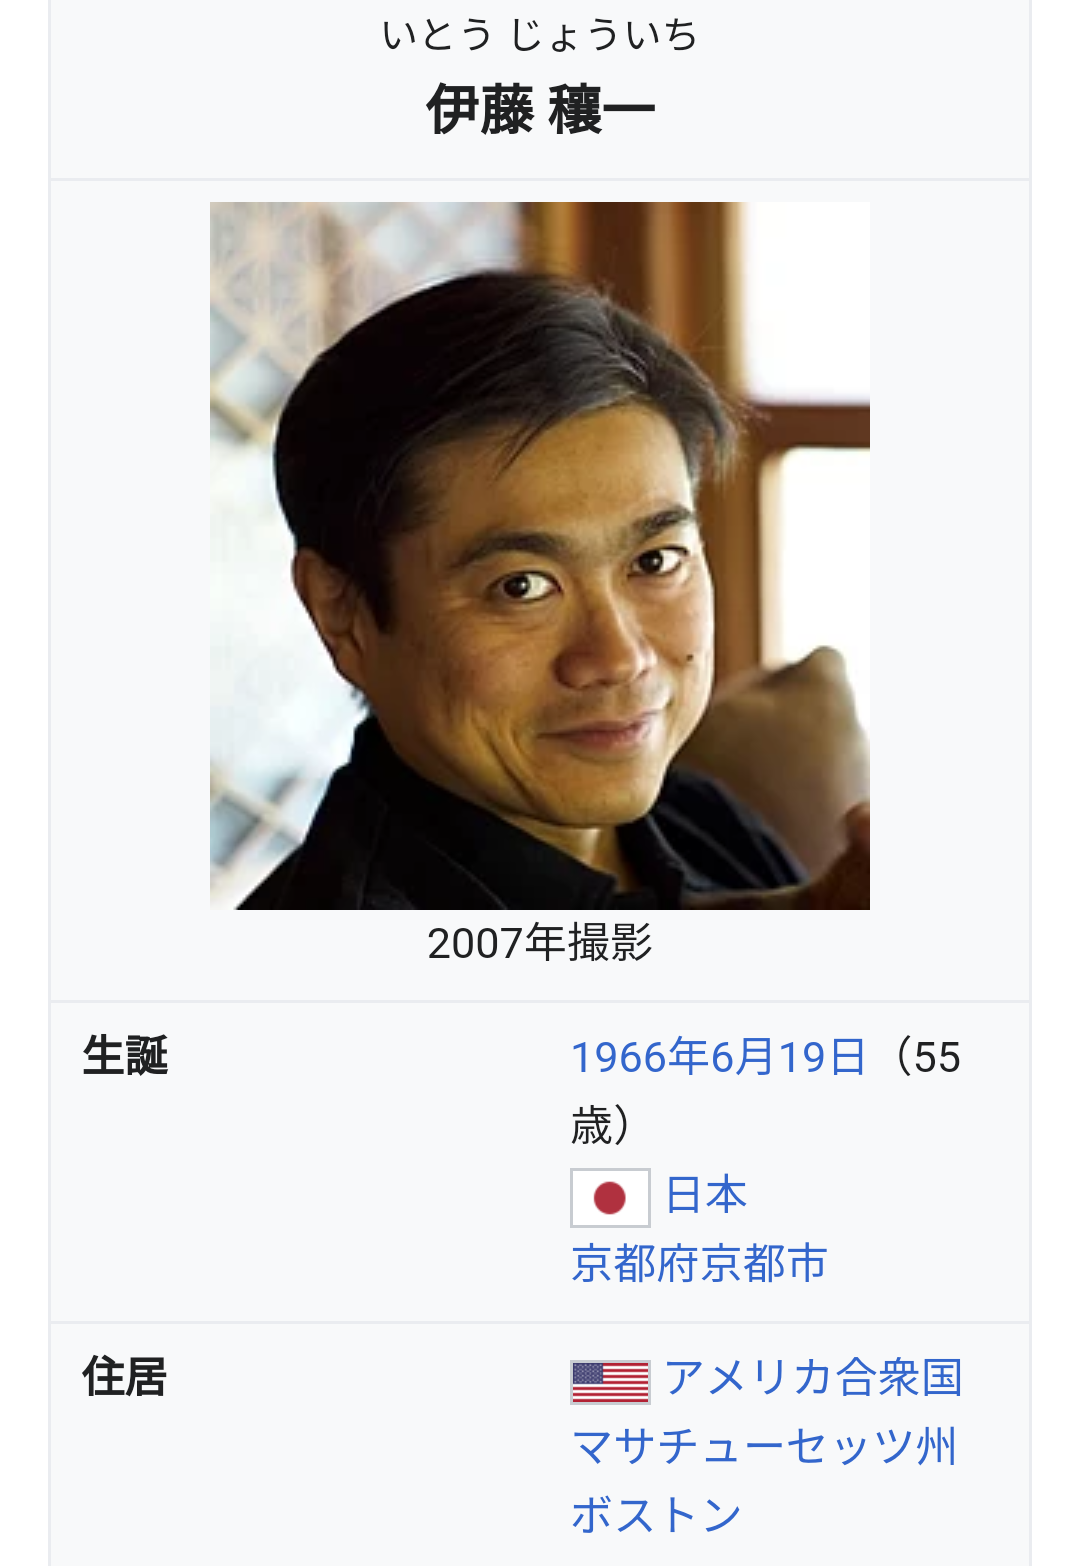
Task: Tap the Japanese flag icon
Action: click(610, 1197)
